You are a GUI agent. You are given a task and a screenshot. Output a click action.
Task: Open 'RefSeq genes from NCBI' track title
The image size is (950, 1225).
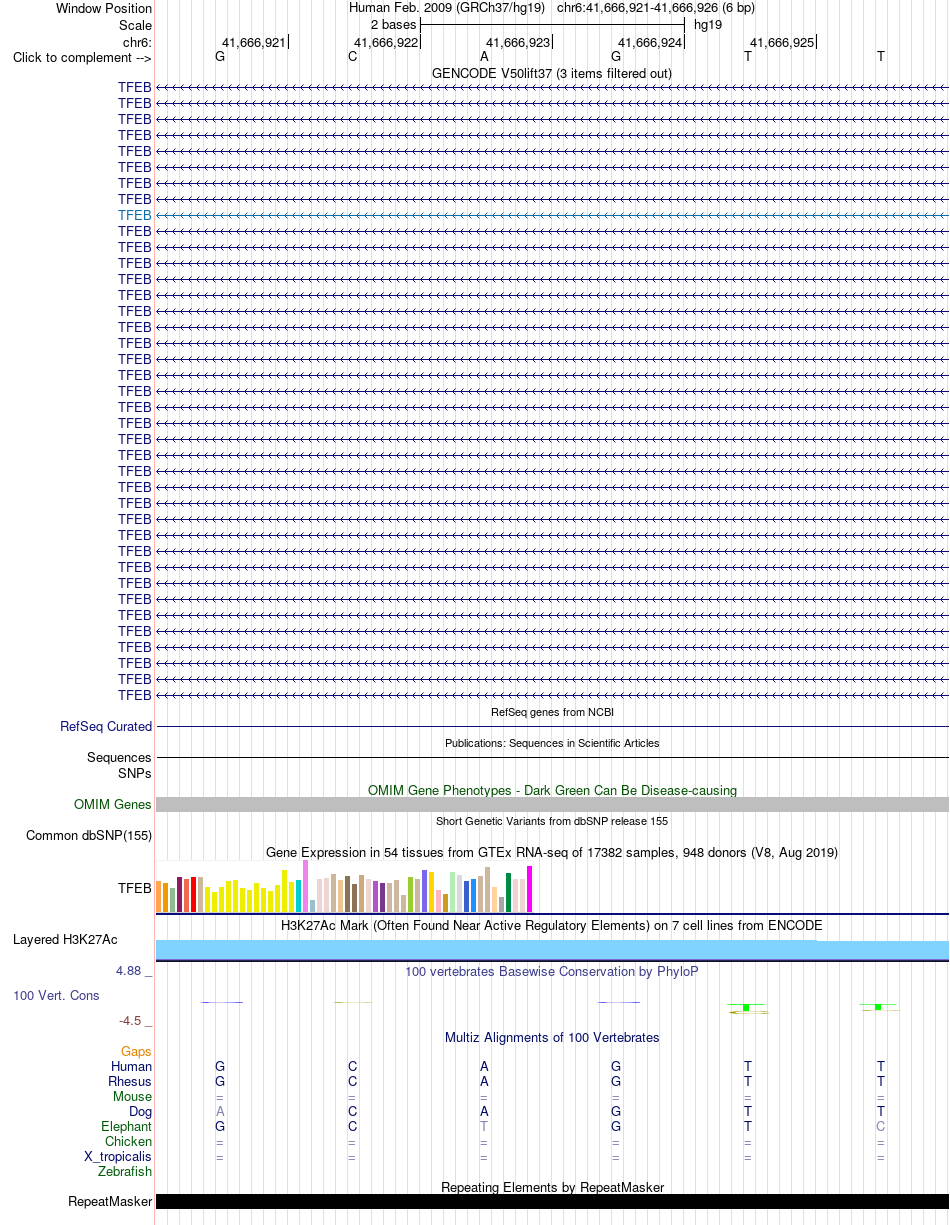552,712
